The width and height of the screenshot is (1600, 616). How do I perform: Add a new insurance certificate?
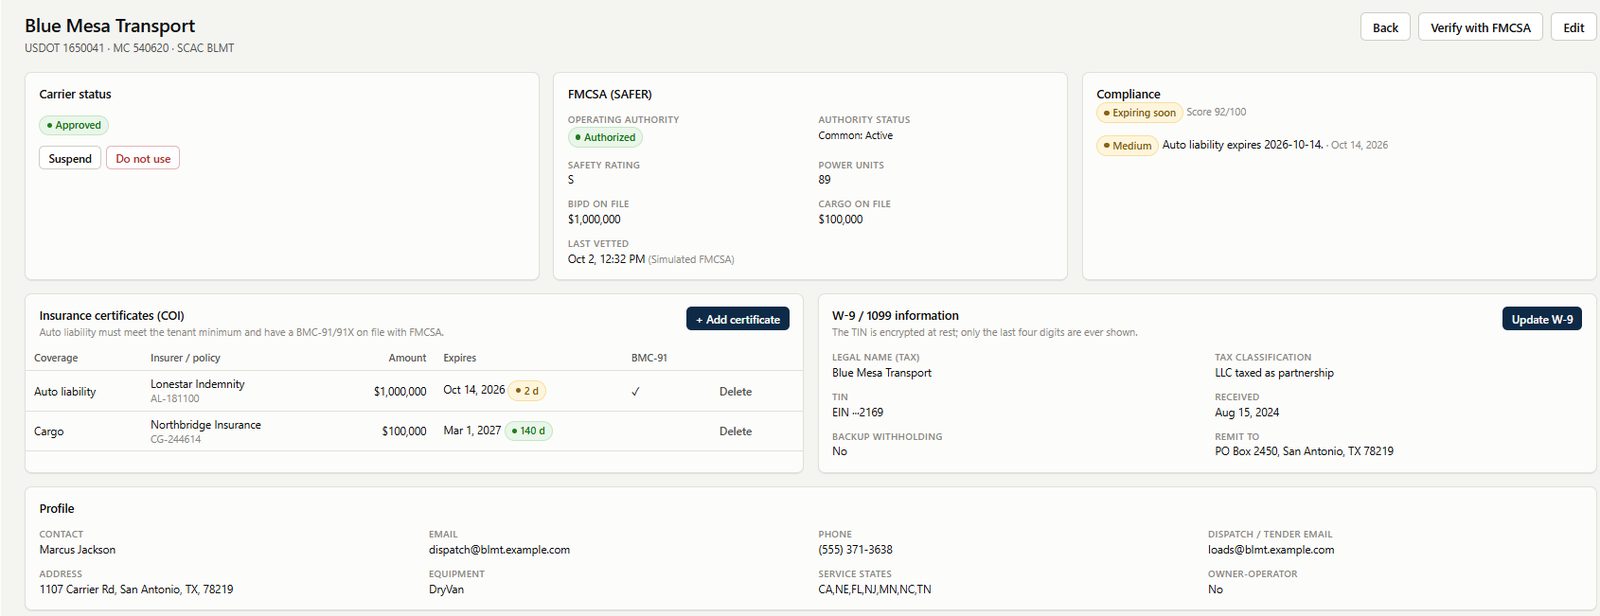pyautogui.click(x=738, y=319)
